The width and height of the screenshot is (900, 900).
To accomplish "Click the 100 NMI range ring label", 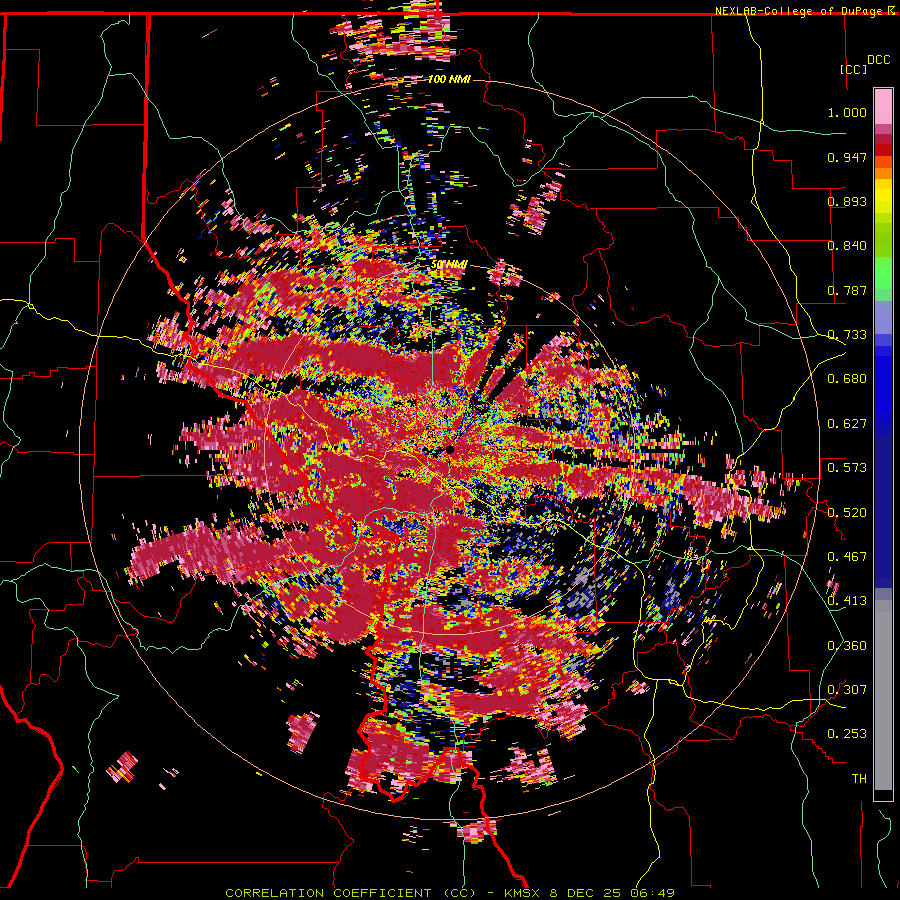I will 449,79.
